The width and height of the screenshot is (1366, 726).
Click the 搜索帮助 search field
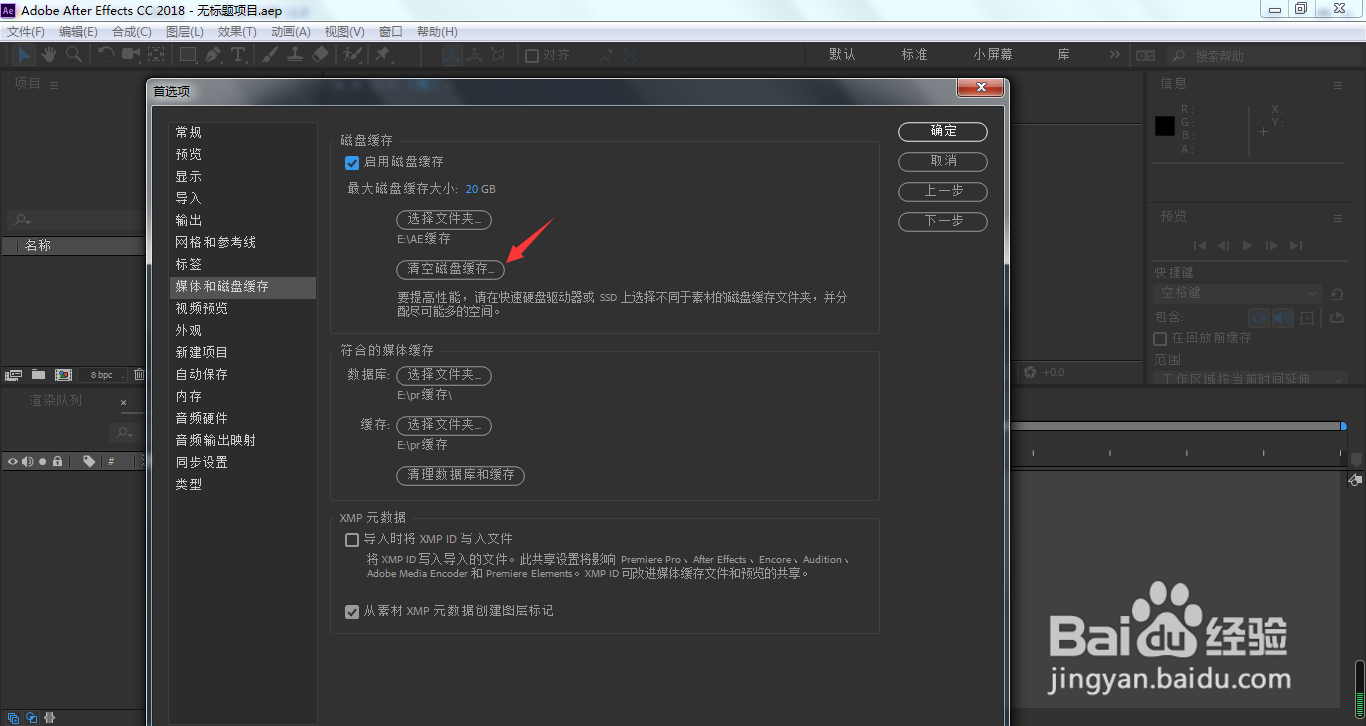click(1263, 56)
